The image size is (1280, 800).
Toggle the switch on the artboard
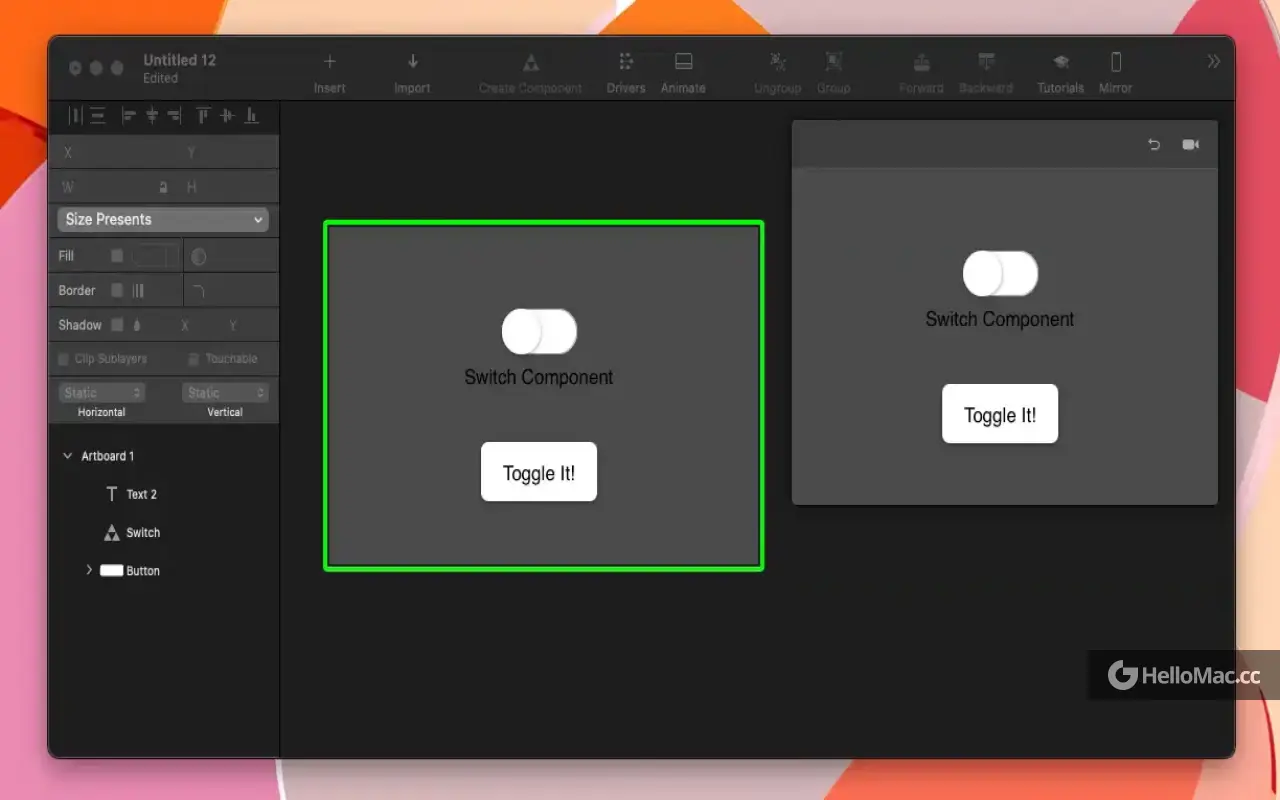click(539, 332)
